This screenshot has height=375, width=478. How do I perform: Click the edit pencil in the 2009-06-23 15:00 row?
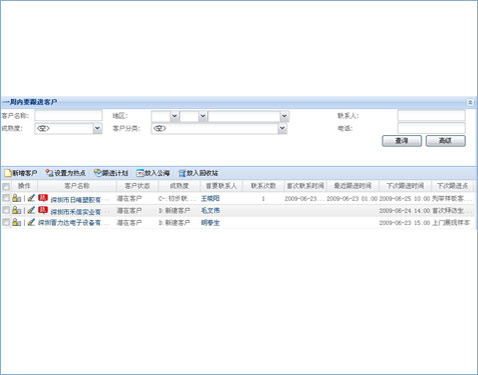coord(31,222)
